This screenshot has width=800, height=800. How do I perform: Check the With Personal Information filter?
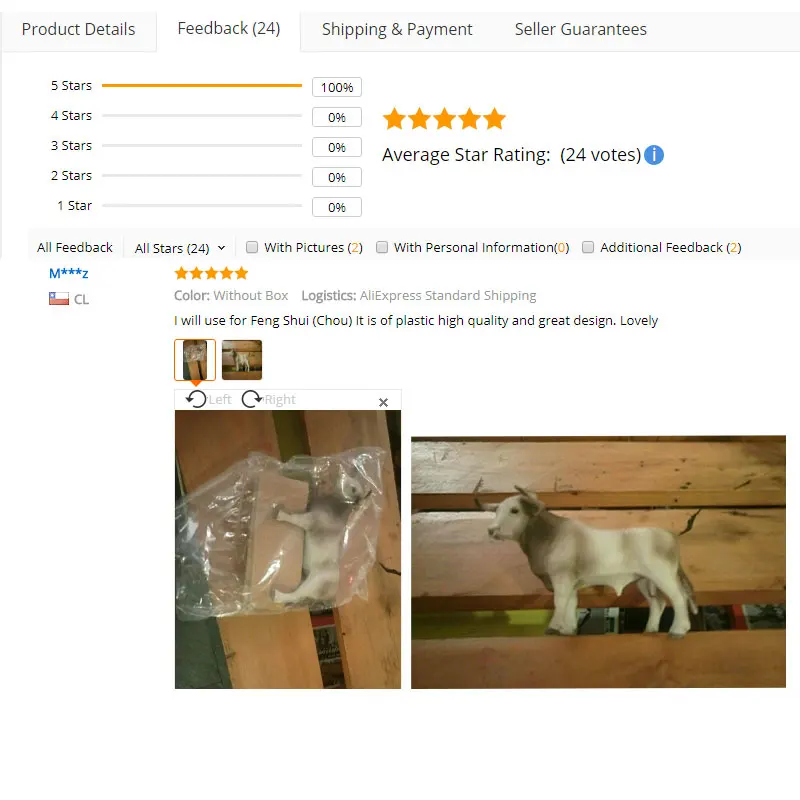point(382,247)
